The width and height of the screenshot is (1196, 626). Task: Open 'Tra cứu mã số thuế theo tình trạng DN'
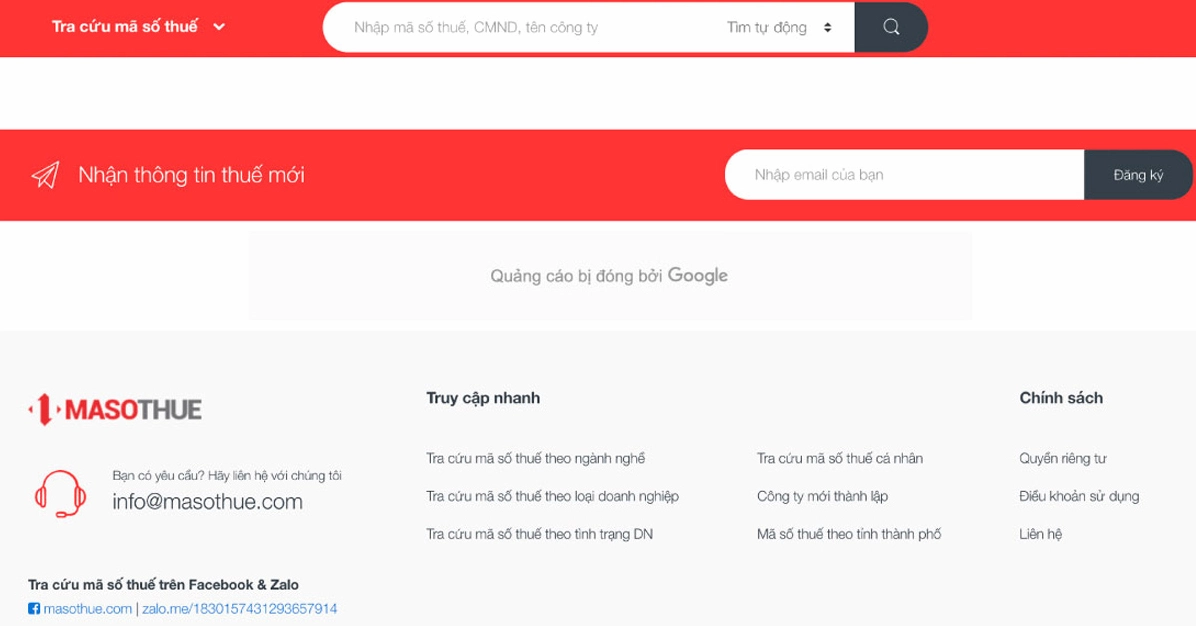[x=539, y=534]
